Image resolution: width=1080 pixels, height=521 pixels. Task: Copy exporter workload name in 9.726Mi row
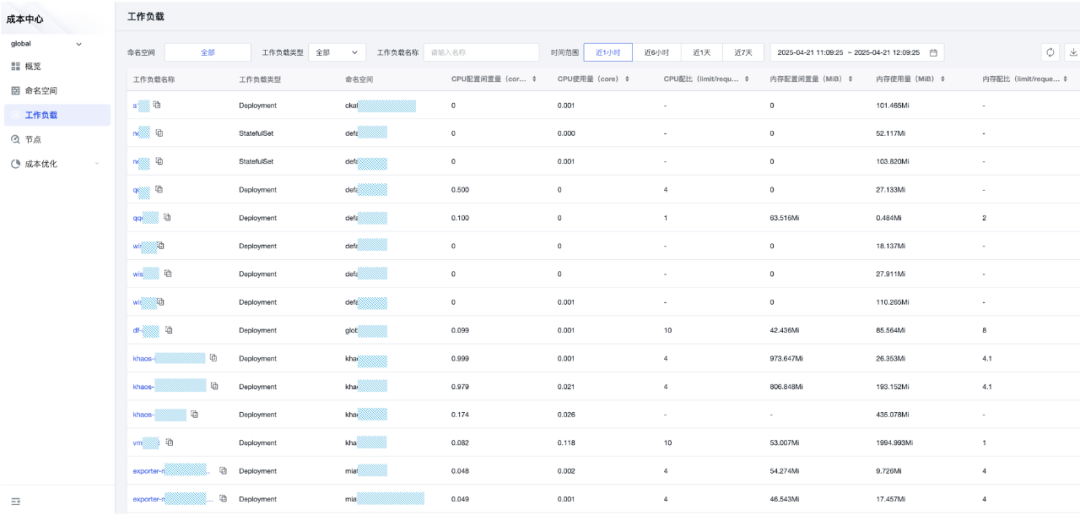pyautogui.click(x=222, y=471)
